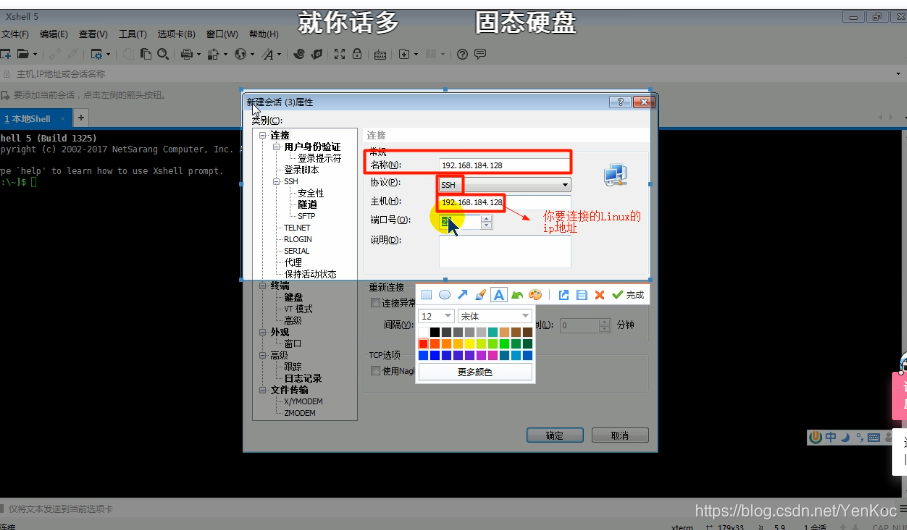907x530 pixels.
Task: Click the print icon in Xshell toolbar
Action: [186, 54]
